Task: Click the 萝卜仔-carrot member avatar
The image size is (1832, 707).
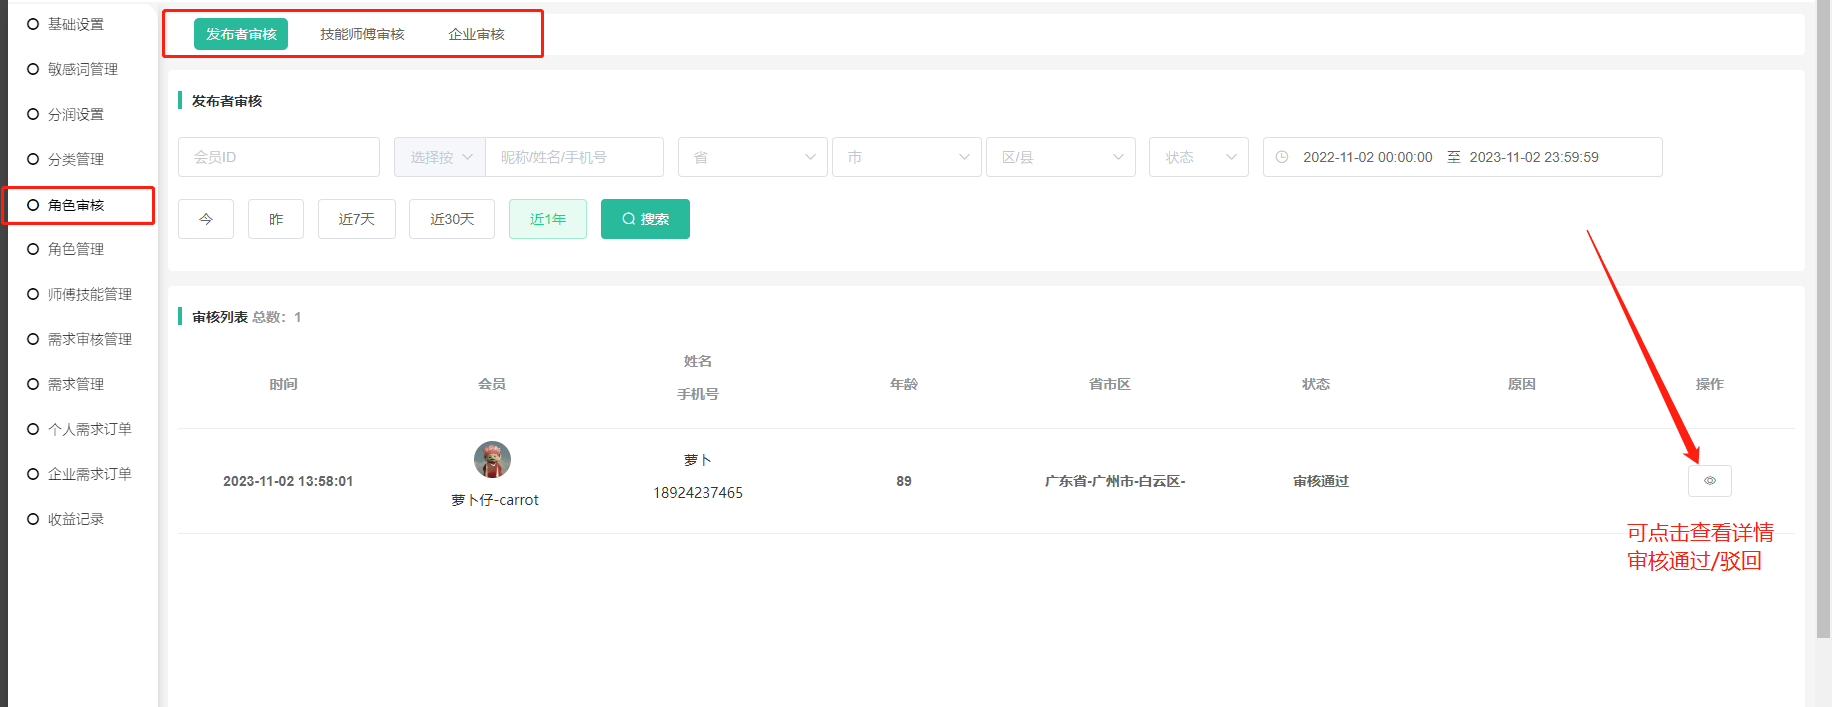Action: (x=492, y=460)
